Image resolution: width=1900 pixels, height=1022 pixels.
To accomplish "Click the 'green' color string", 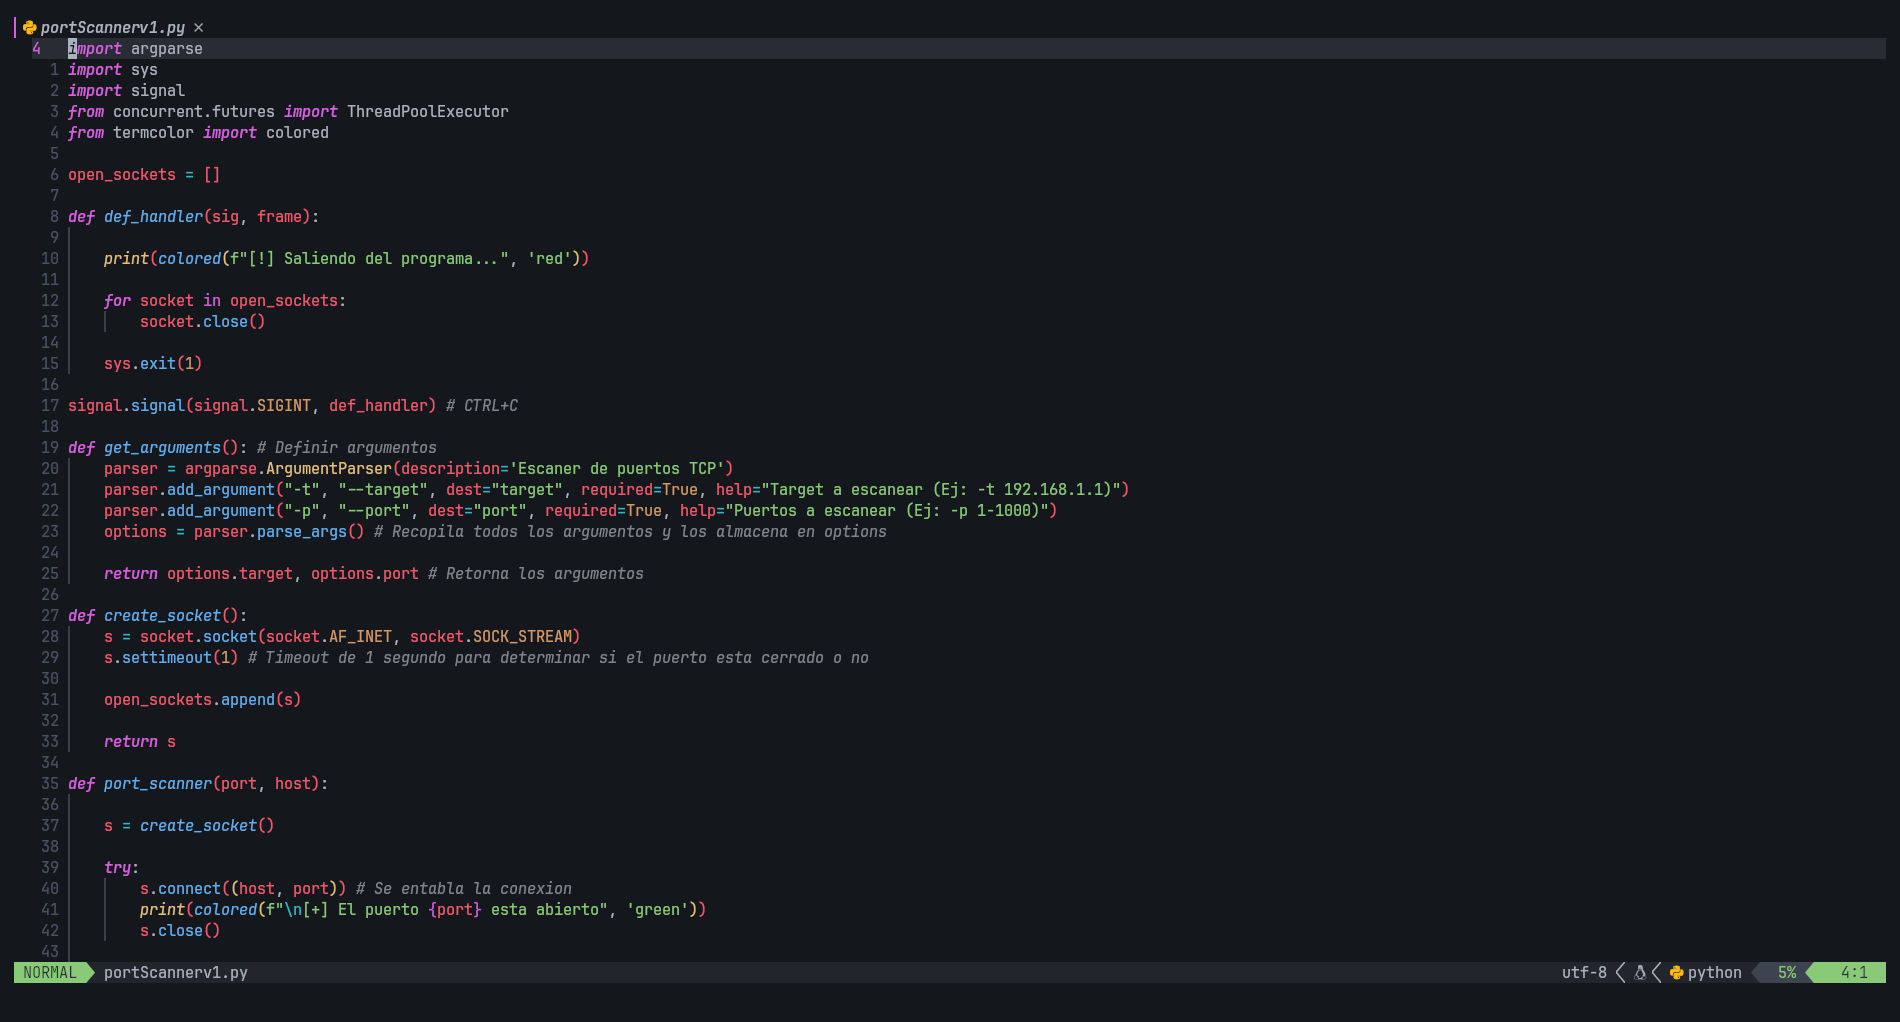I will (x=657, y=909).
